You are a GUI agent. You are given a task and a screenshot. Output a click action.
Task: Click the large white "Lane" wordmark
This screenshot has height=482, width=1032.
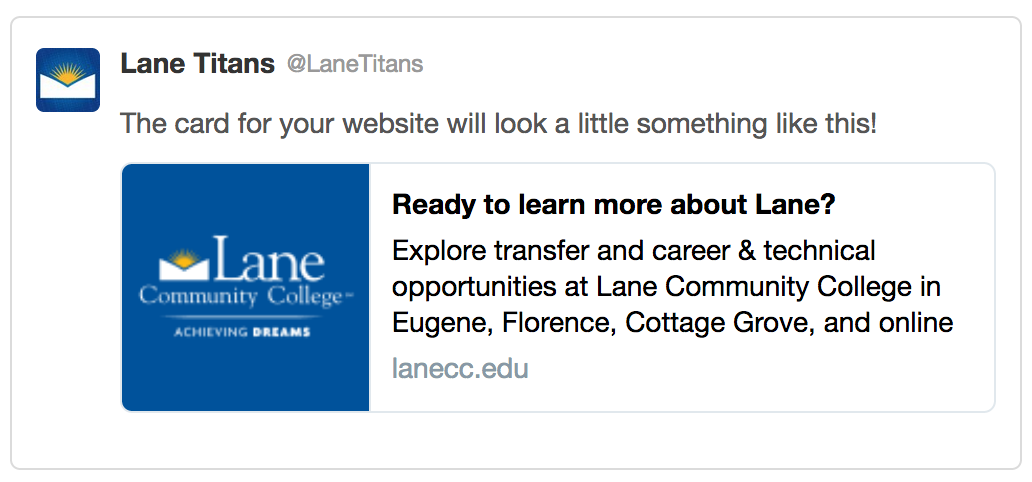(x=269, y=259)
